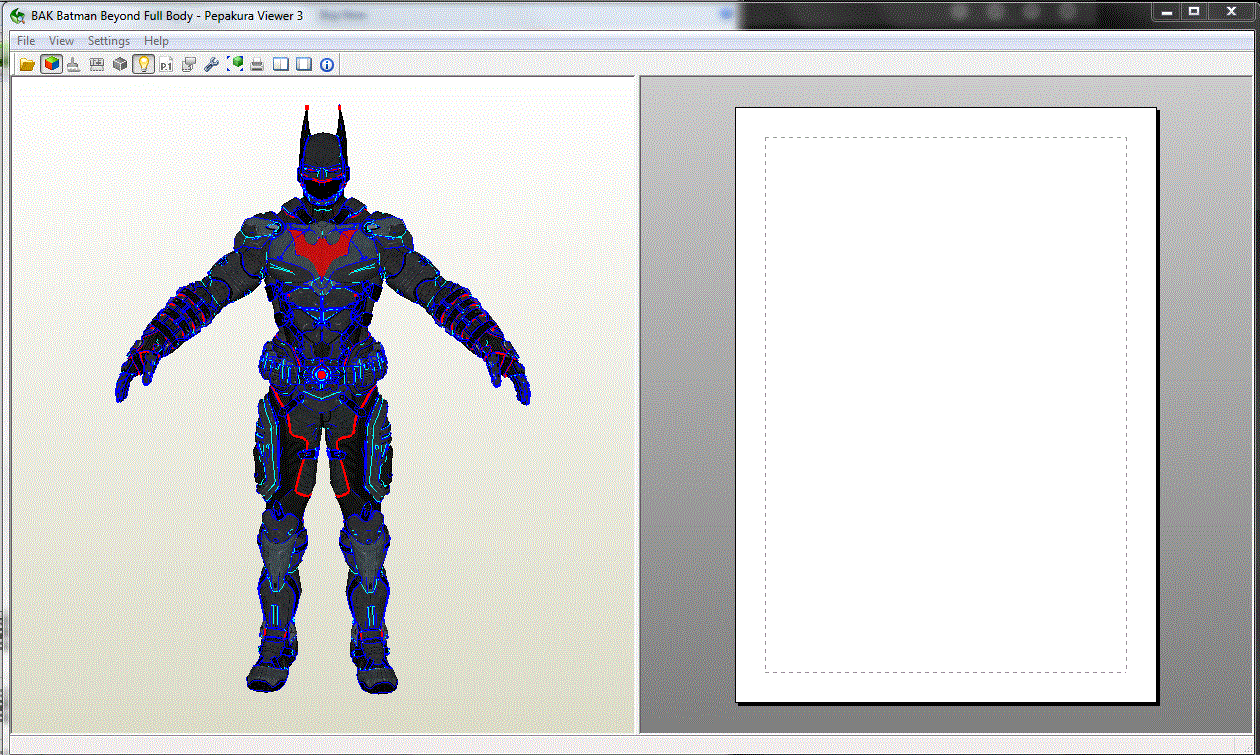Toggle the light bulb lighting button
1260x755 pixels.
(143, 65)
